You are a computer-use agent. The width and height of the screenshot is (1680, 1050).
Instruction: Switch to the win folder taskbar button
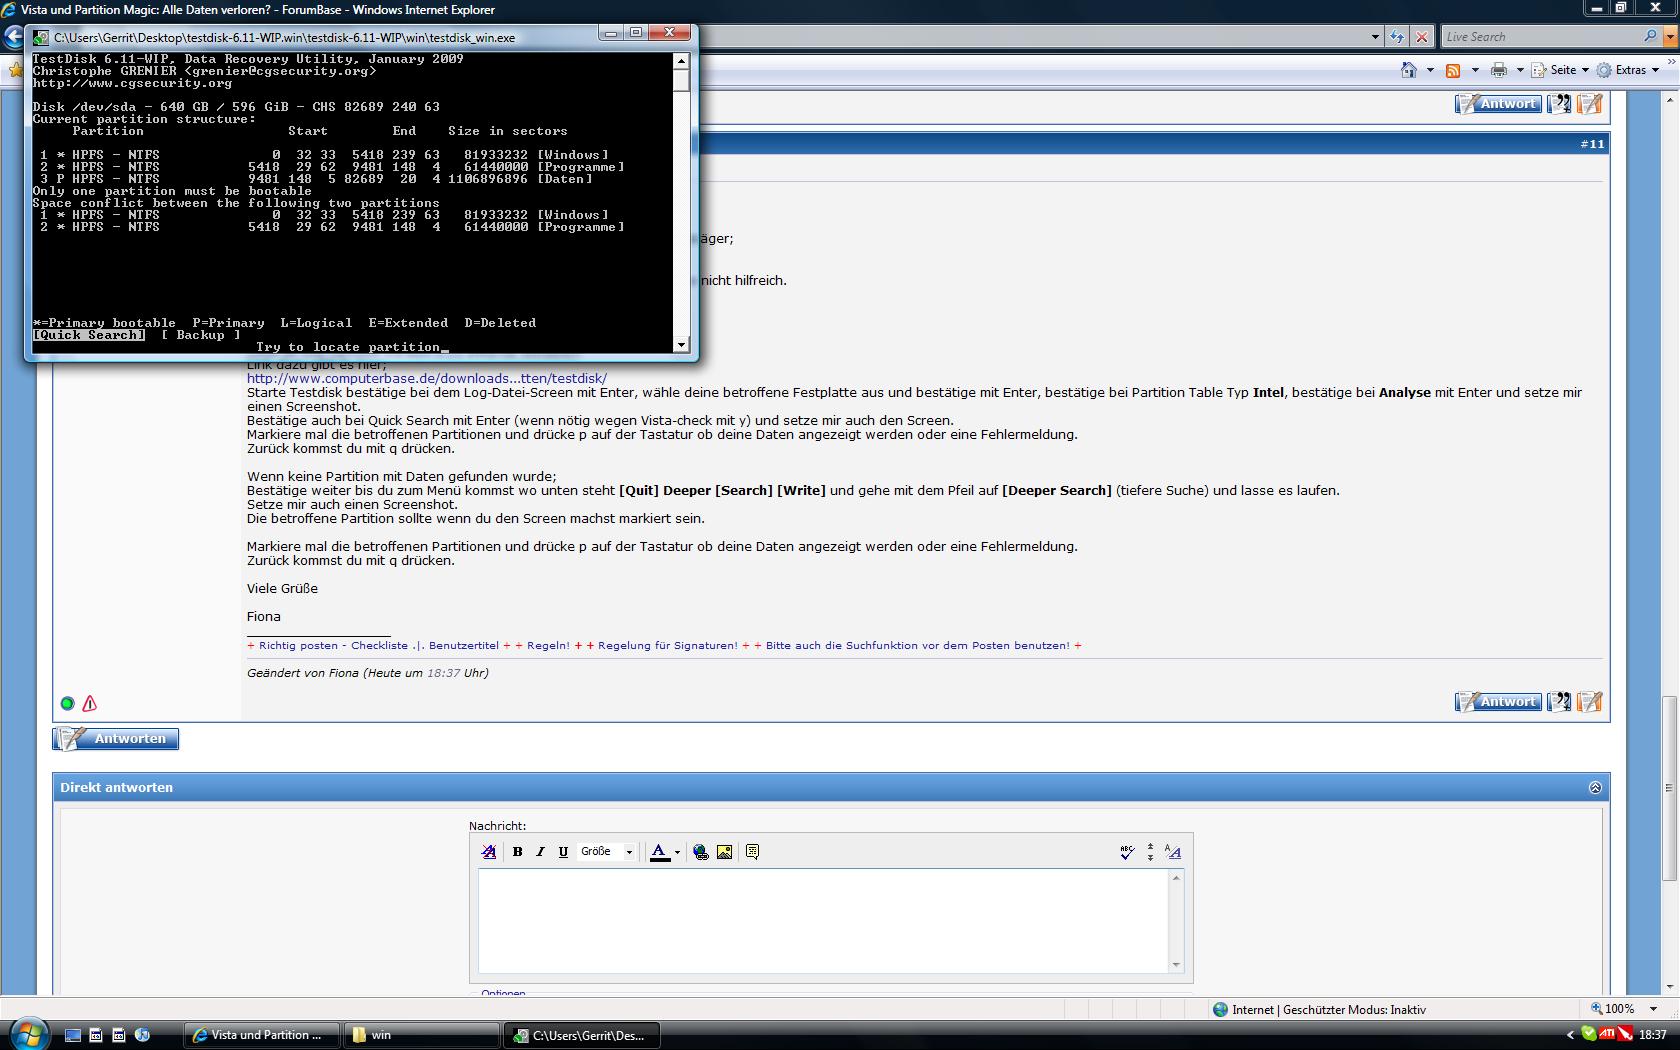[421, 1035]
